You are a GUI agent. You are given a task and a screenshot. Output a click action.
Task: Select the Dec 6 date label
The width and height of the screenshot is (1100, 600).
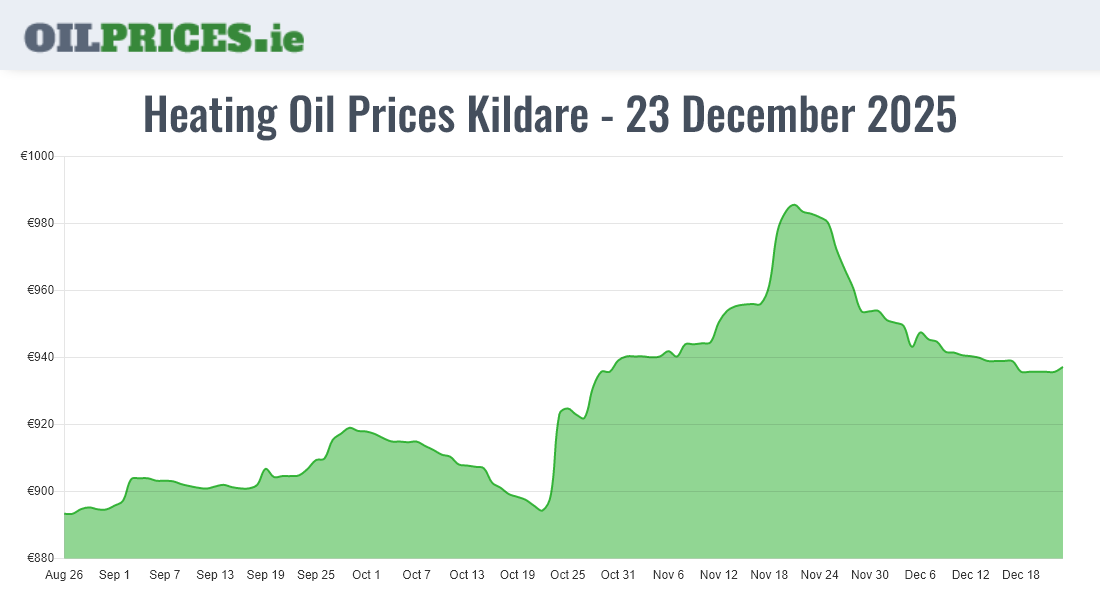pos(920,575)
